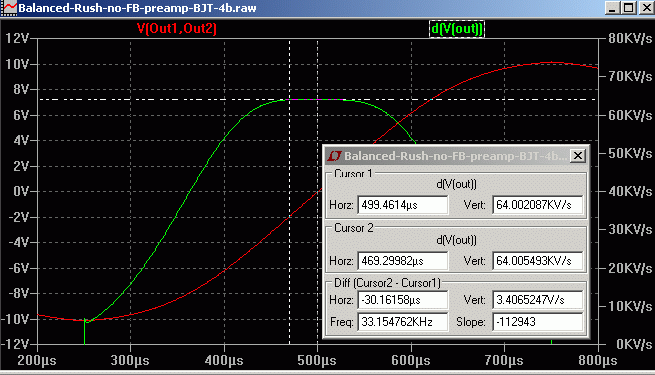655x375 pixels.
Task: Click Cursor 1 Vert field 64.002087KV/s
Action: click(x=538, y=205)
